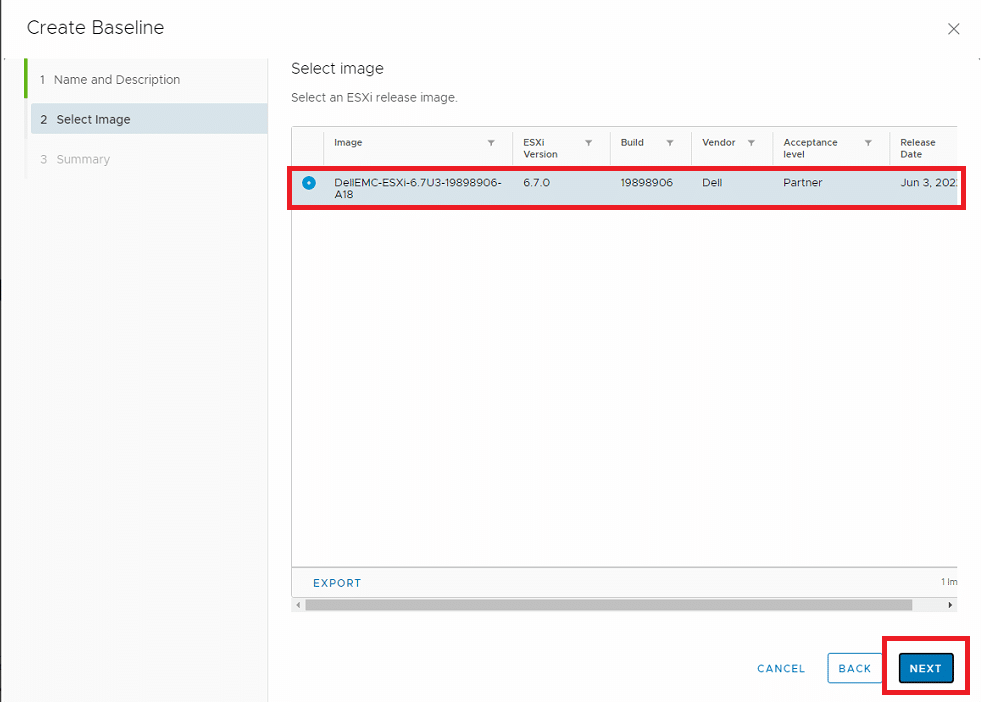The height and width of the screenshot is (702, 982).
Task: Click the horizontal scrollbar right arrow
Action: tap(950, 605)
